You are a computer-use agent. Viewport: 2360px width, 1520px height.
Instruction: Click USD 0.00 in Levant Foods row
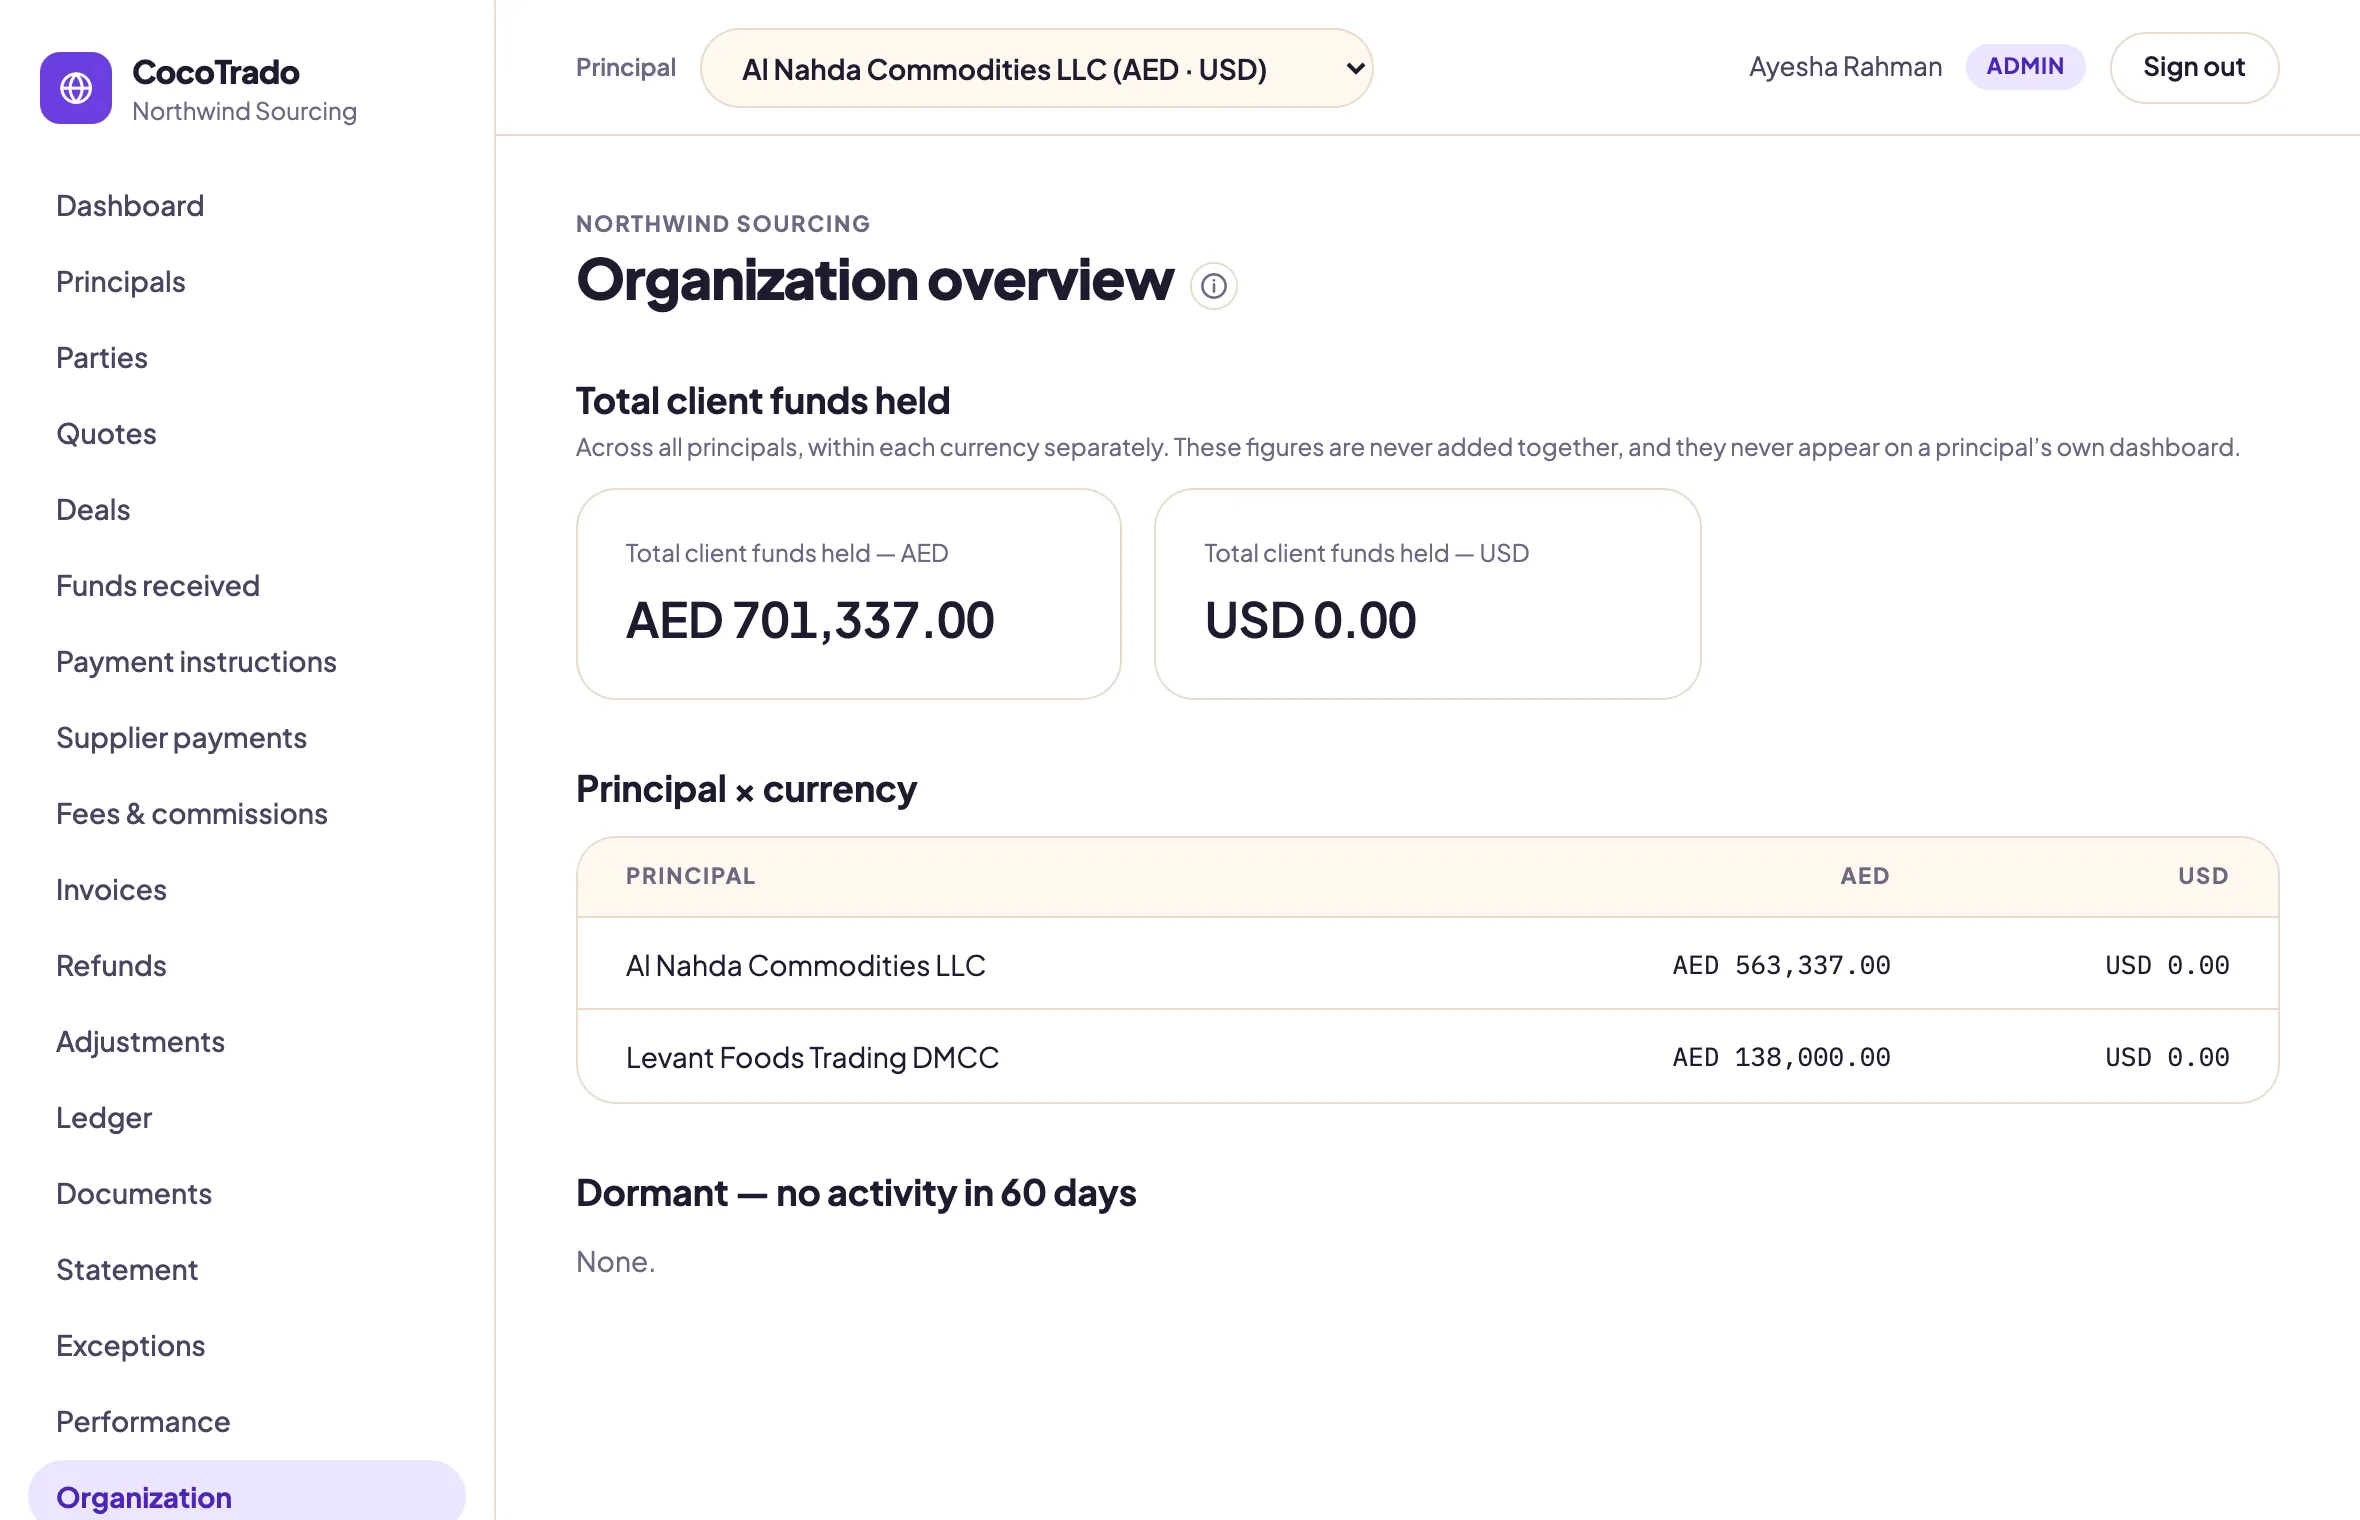tap(2167, 1057)
